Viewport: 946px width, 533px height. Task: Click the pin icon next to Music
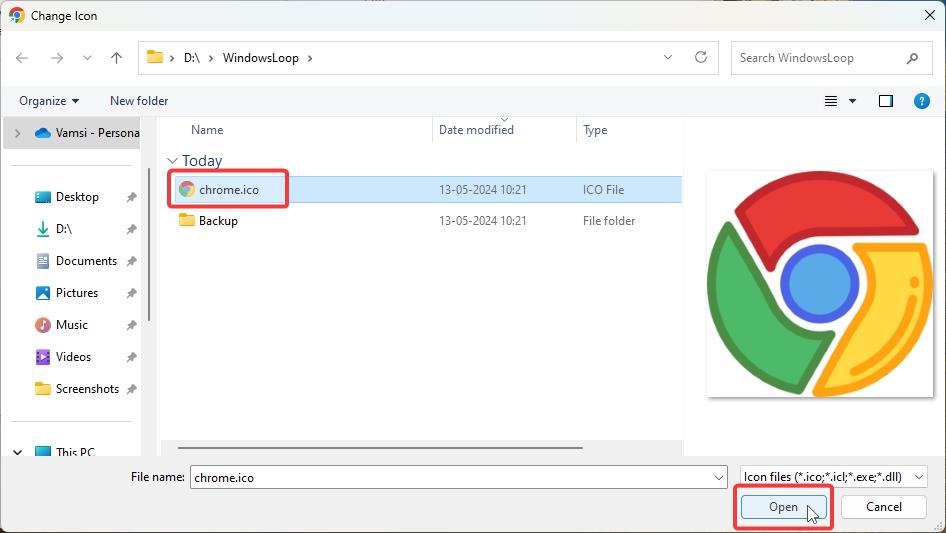pos(132,325)
